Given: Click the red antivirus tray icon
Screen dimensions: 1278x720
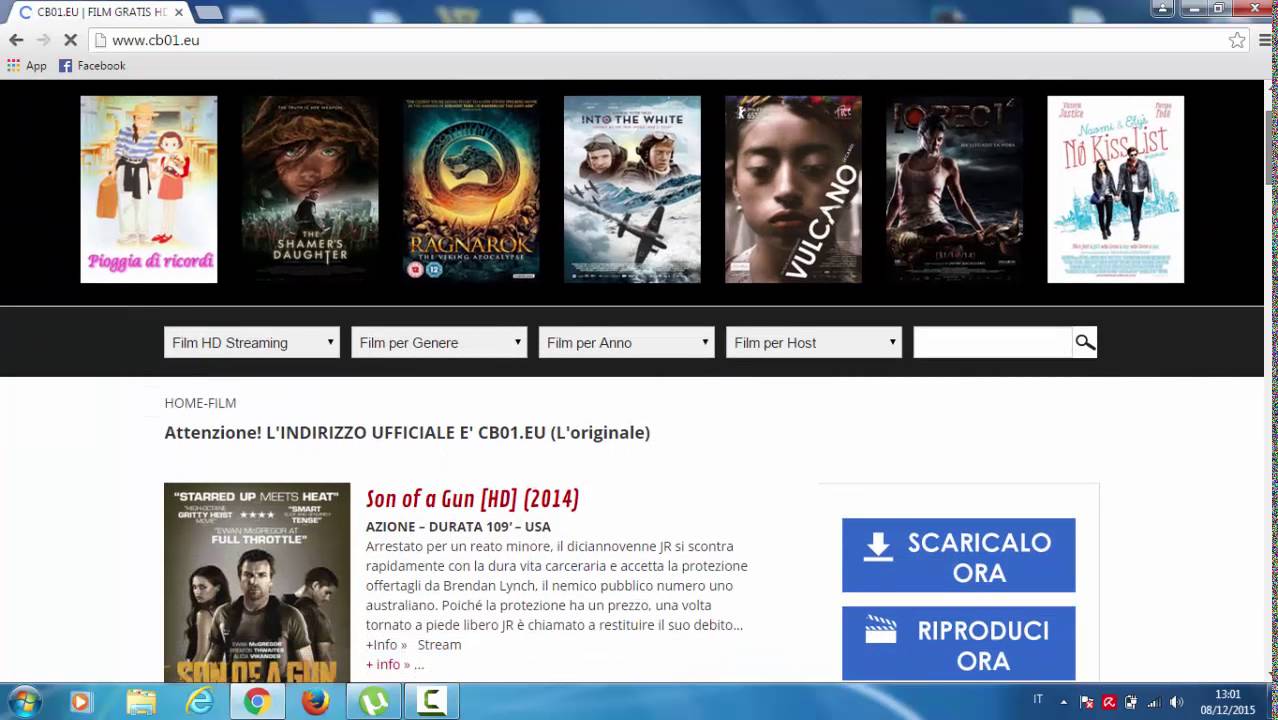Looking at the screenshot, I should pos(1109,702).
